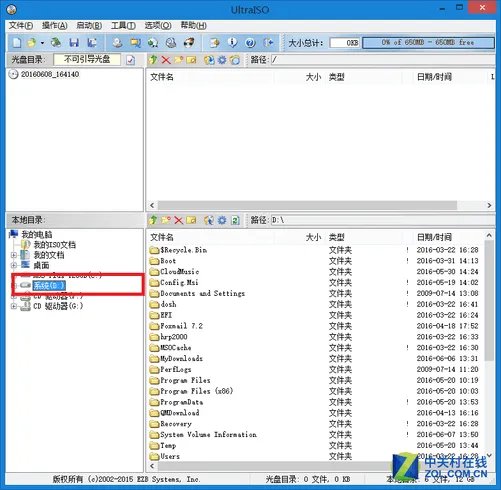The image size is (501, 490).
Task: Click the burn CD image icon
Action: click(189, 42)
